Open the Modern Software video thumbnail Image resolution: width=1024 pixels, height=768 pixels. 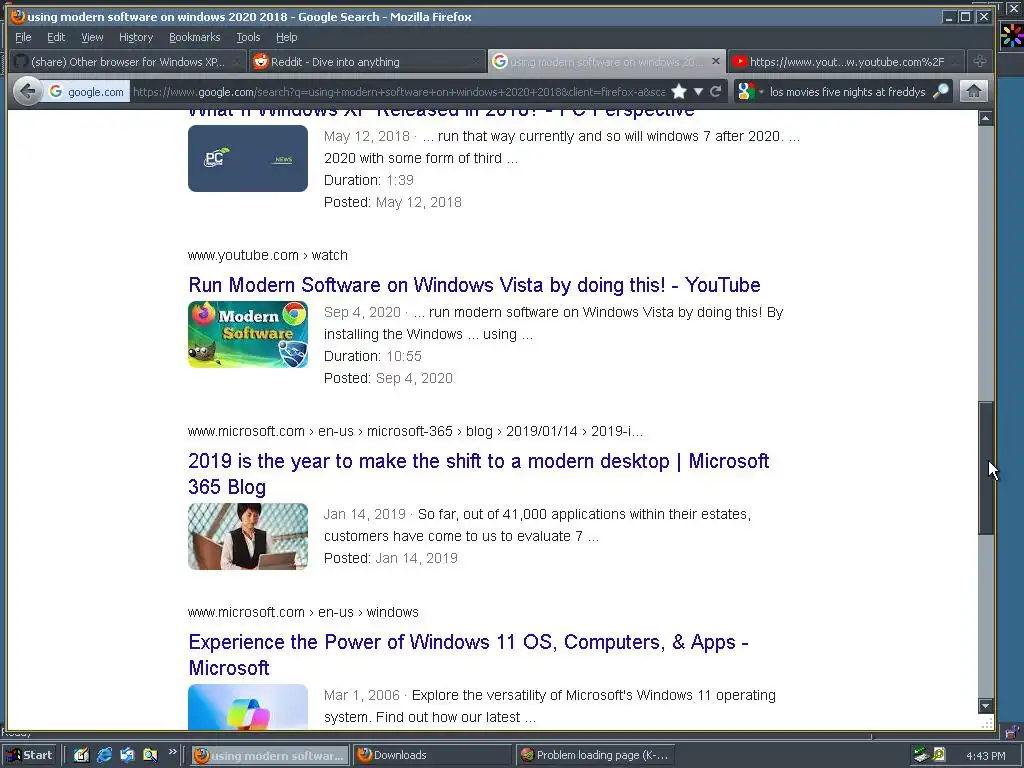248,334
